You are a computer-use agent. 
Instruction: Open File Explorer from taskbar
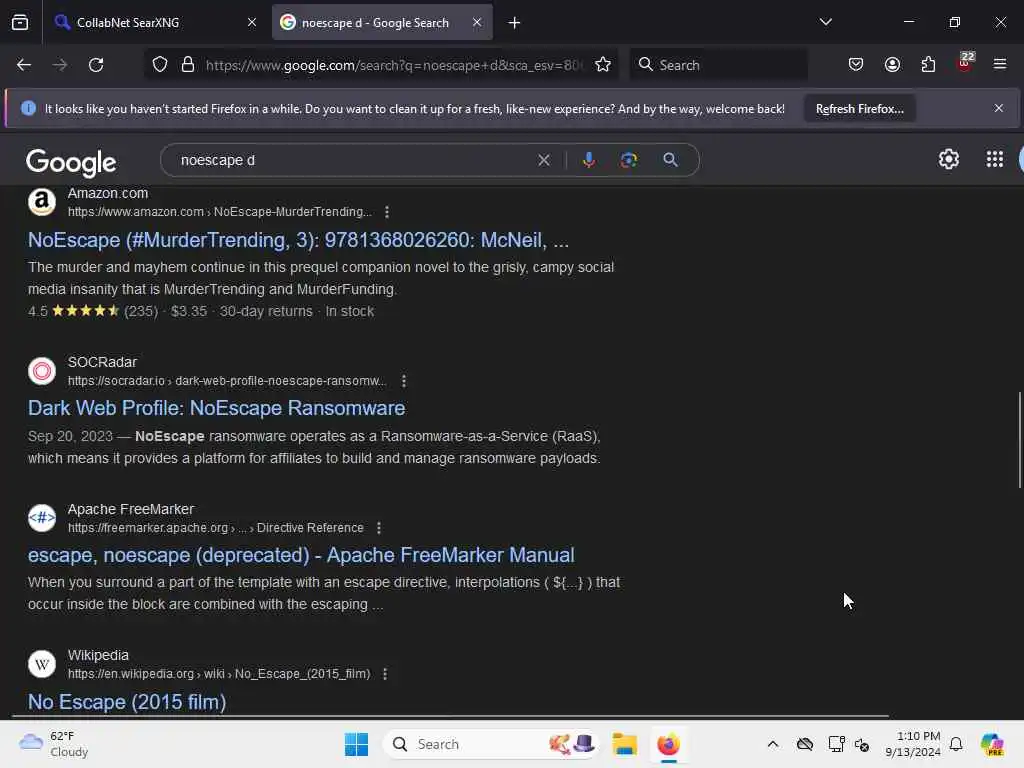[624, 744]
